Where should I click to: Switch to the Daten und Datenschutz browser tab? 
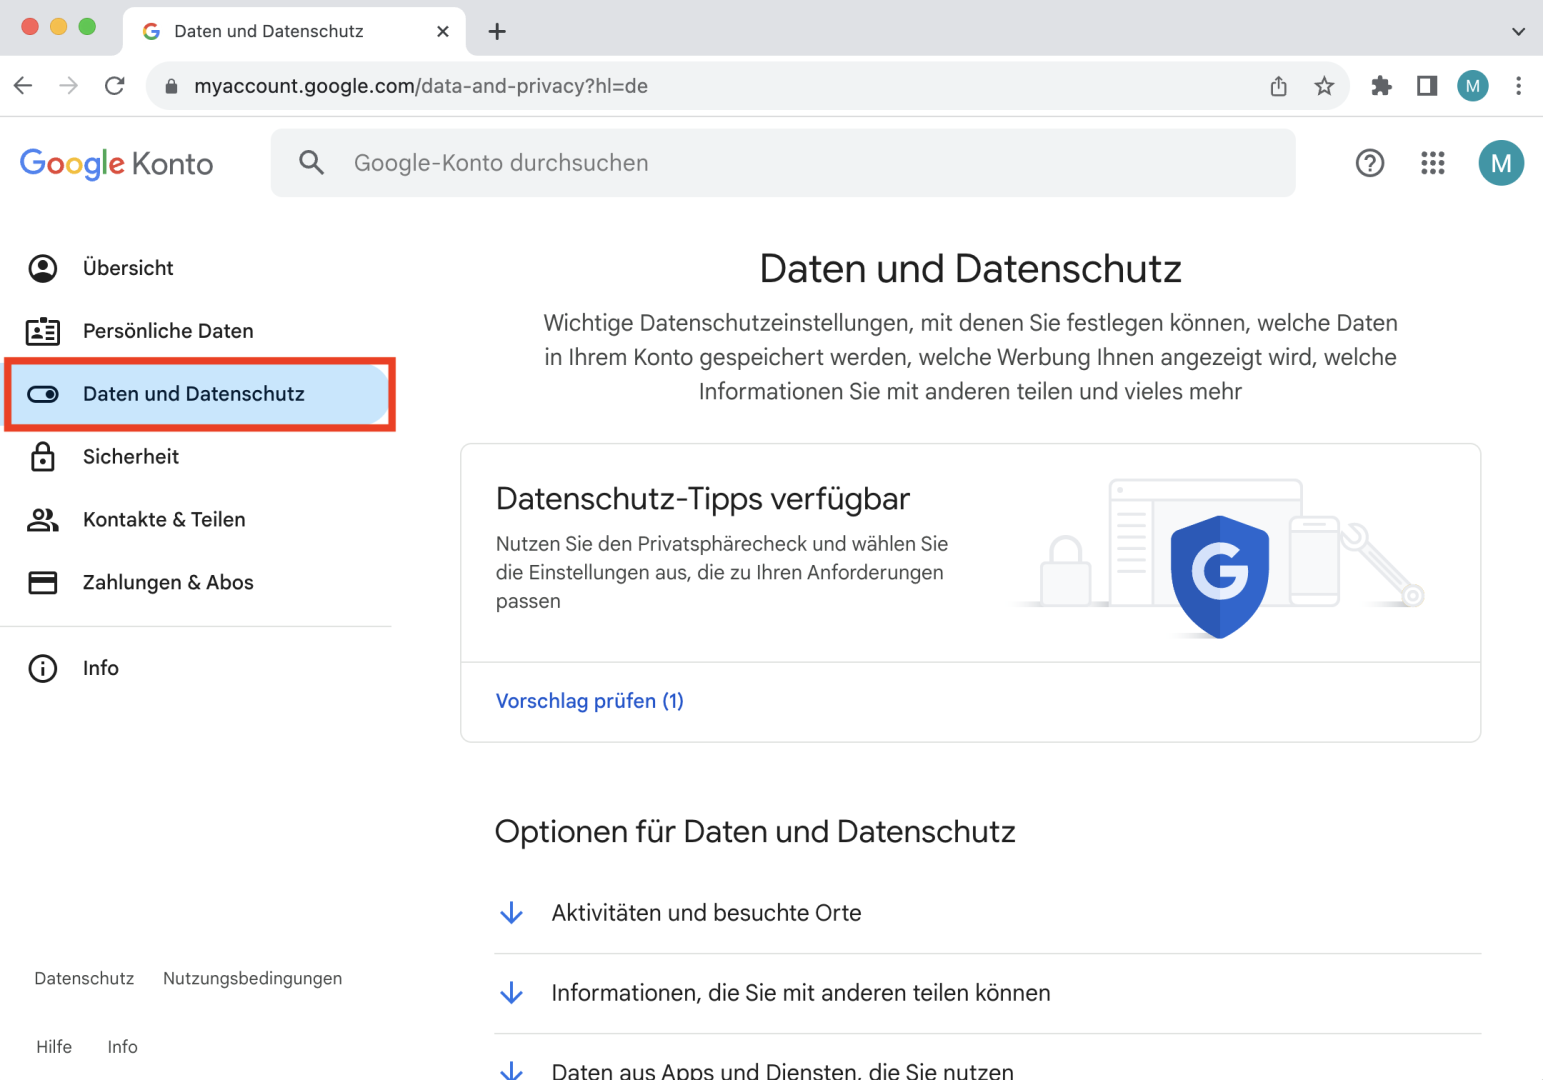pos(268,31)
